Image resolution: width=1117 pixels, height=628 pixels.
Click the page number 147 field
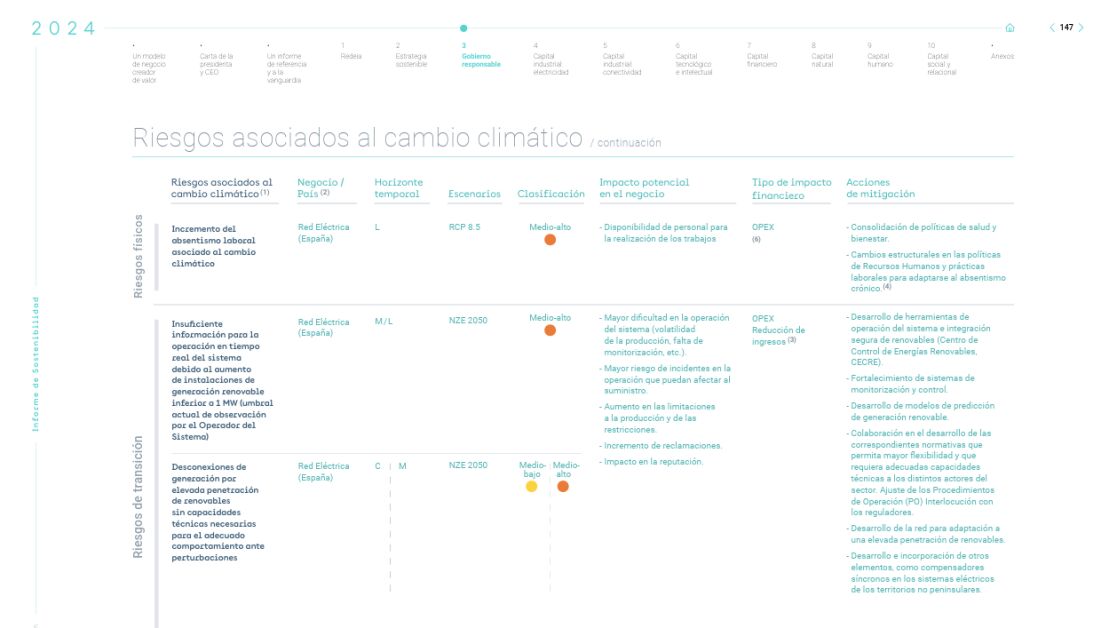tap(1066, 28)
